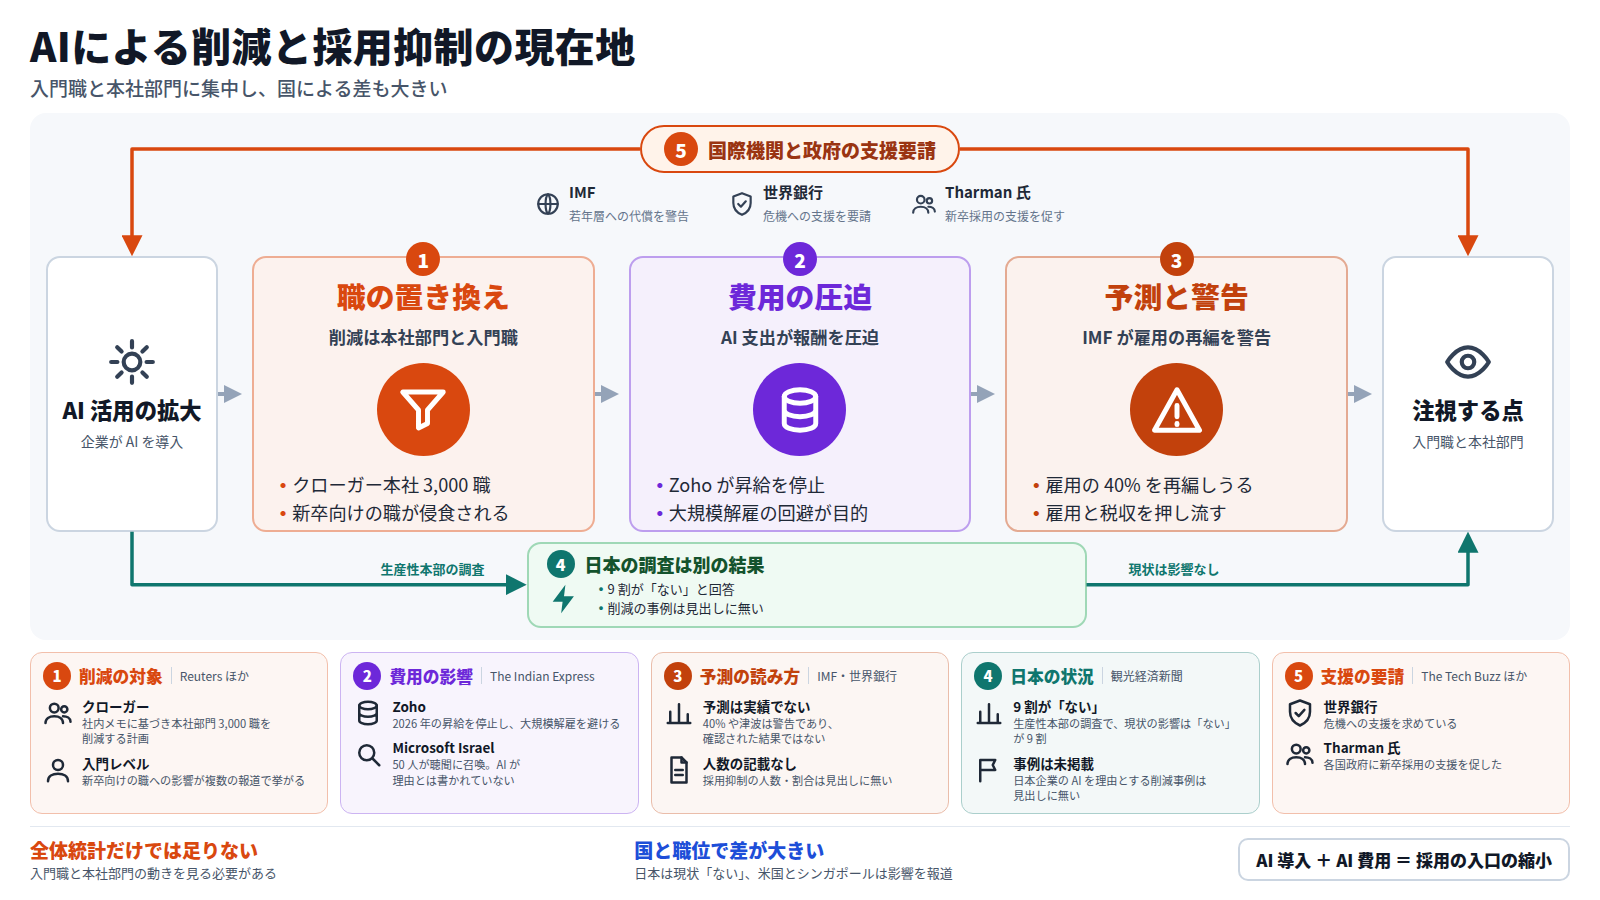The image size is (1600, 900).
Task: Click the eye icon above 注視する点
Action: click(x=1468, y=362)
